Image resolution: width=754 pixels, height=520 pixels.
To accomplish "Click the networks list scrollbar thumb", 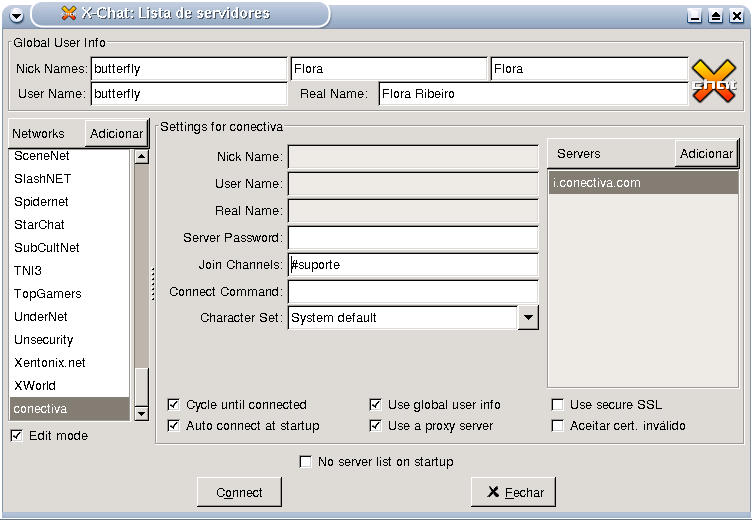I will click(141, 387).
